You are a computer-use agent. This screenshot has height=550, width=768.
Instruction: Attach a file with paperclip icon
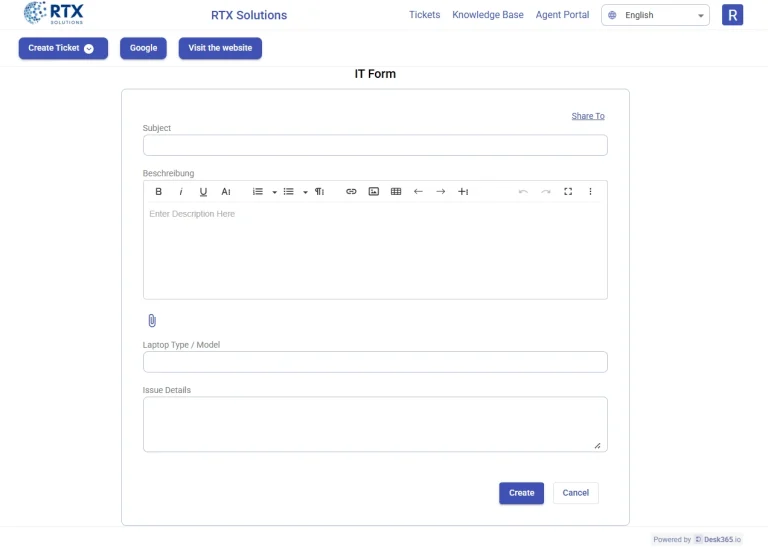click(x=152, y=320)
